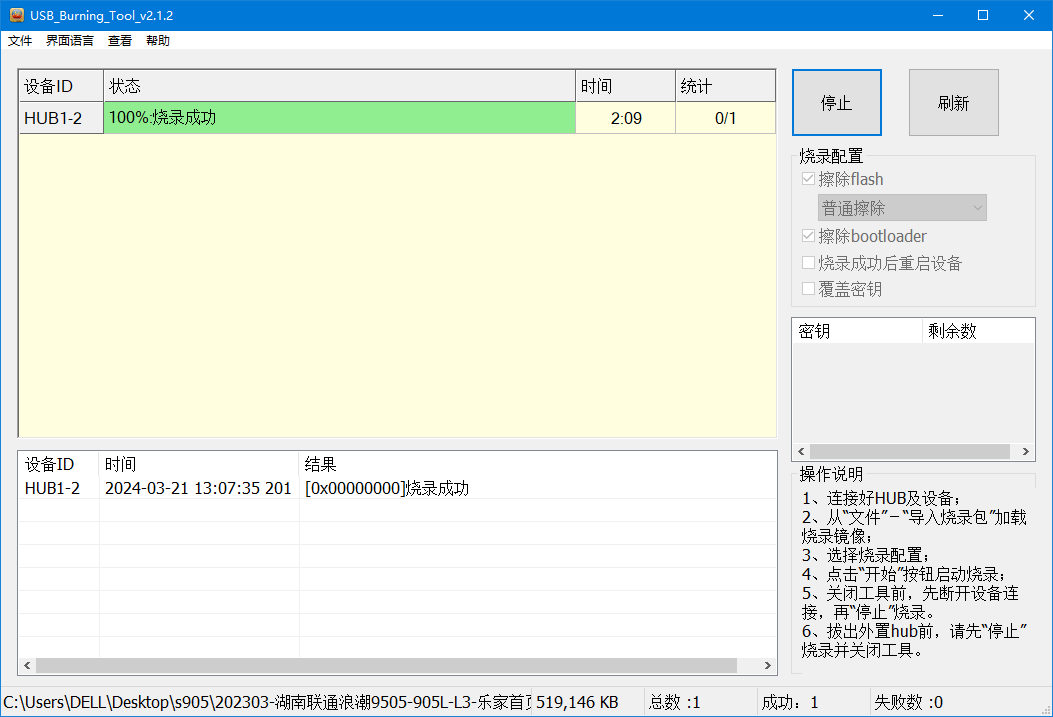Open the 界面语言 menu
Viewport: 1053px width, 717px height.
(70, 41)
